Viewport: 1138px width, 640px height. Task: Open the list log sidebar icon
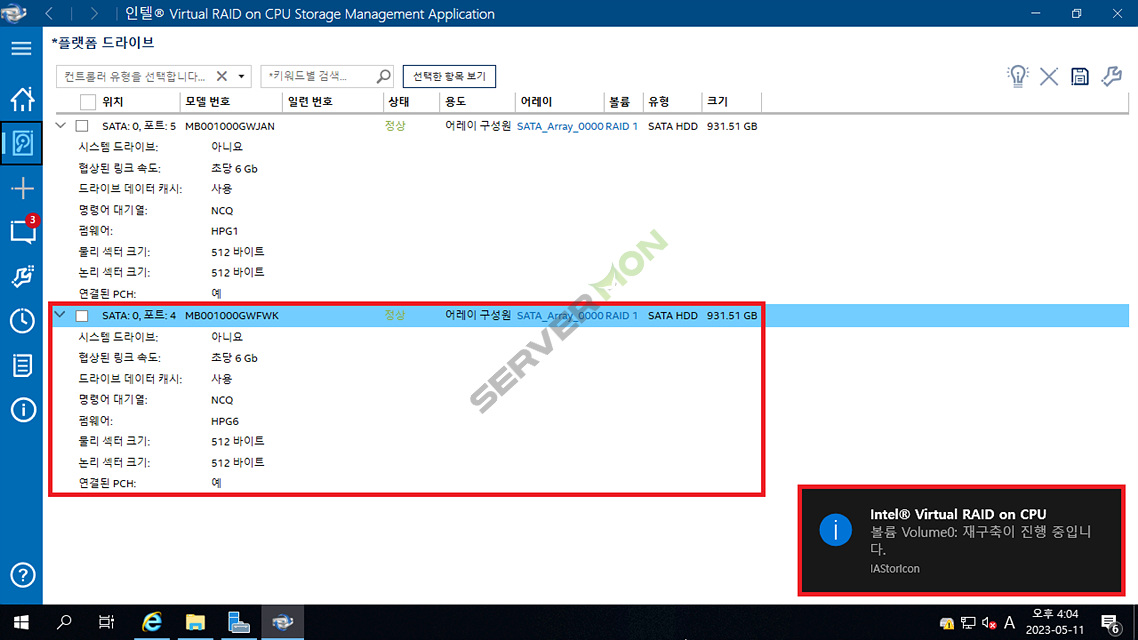pos(22,365)
